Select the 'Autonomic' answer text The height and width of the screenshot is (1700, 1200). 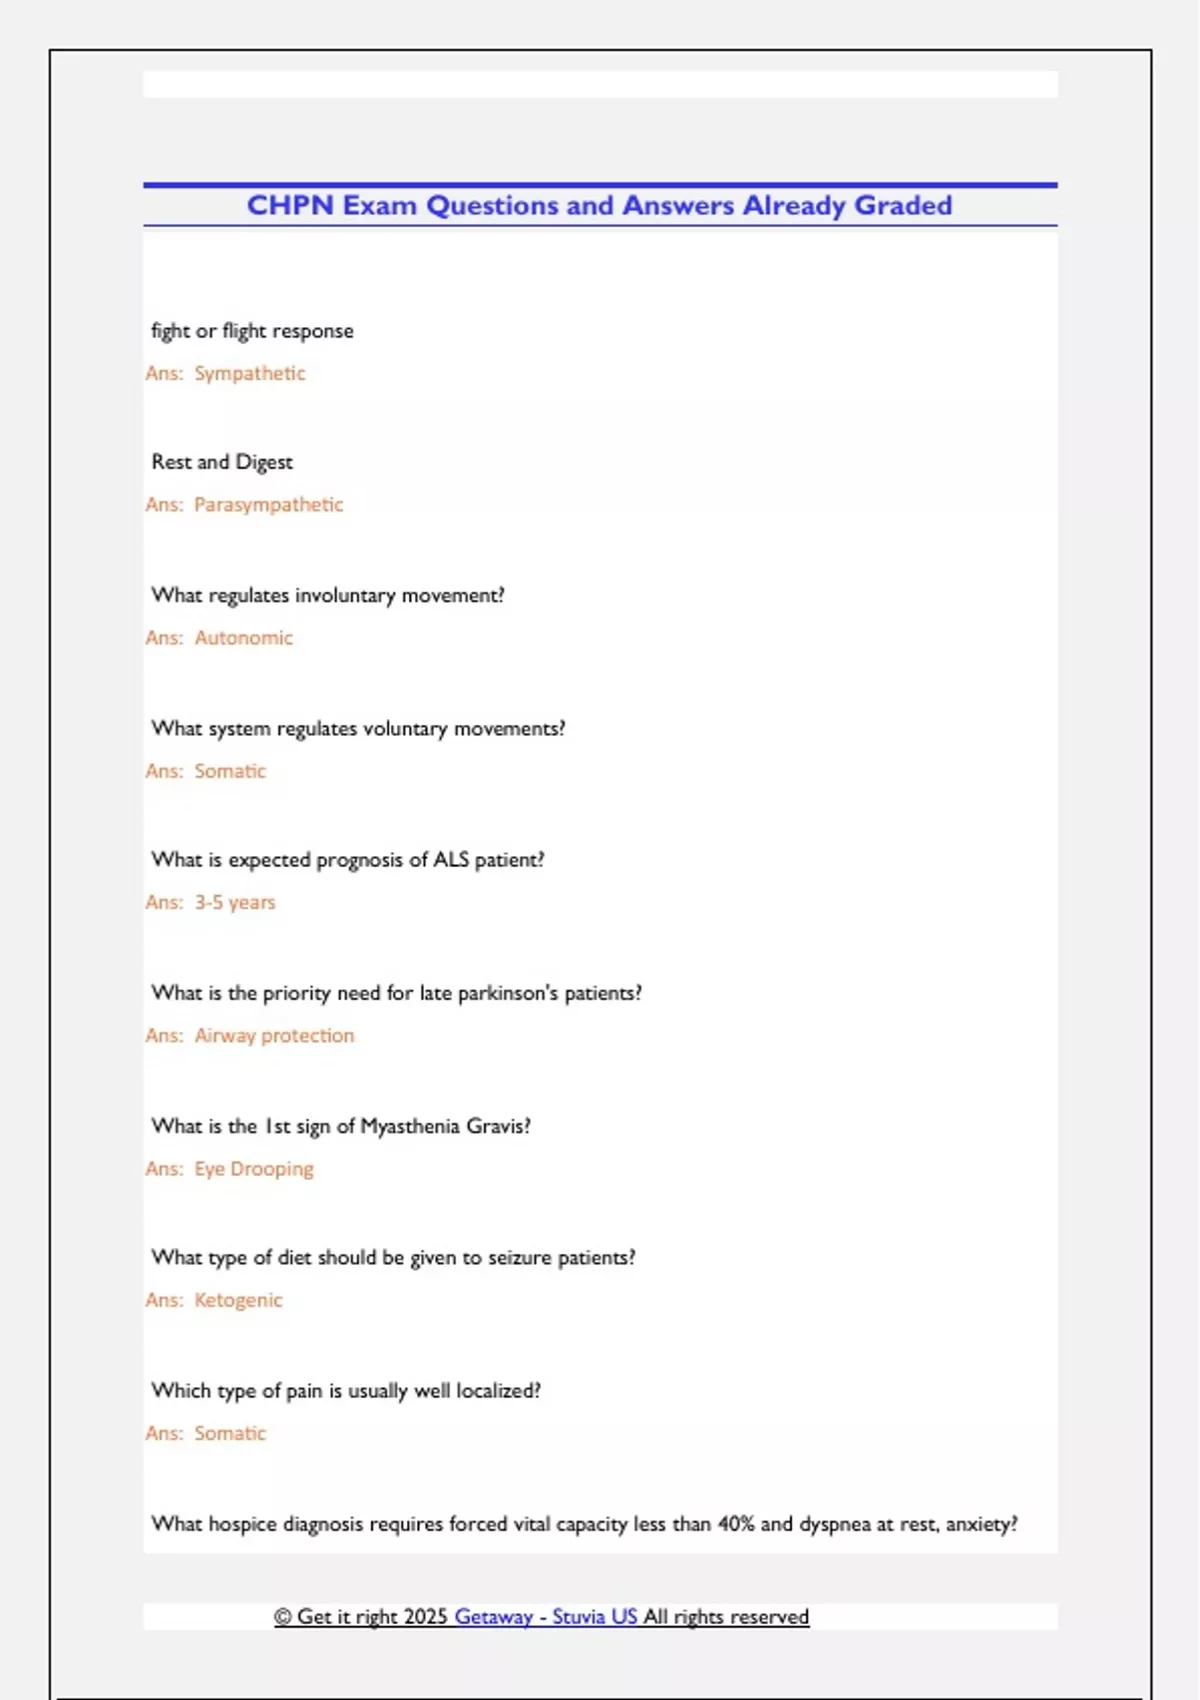pos(243,638)
